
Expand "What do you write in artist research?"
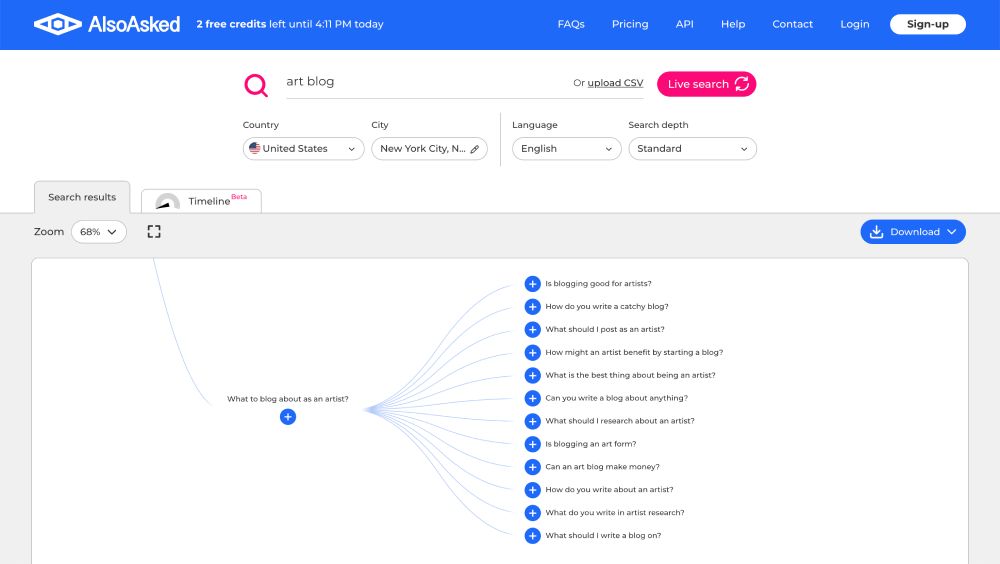click(x=533, y=513)
